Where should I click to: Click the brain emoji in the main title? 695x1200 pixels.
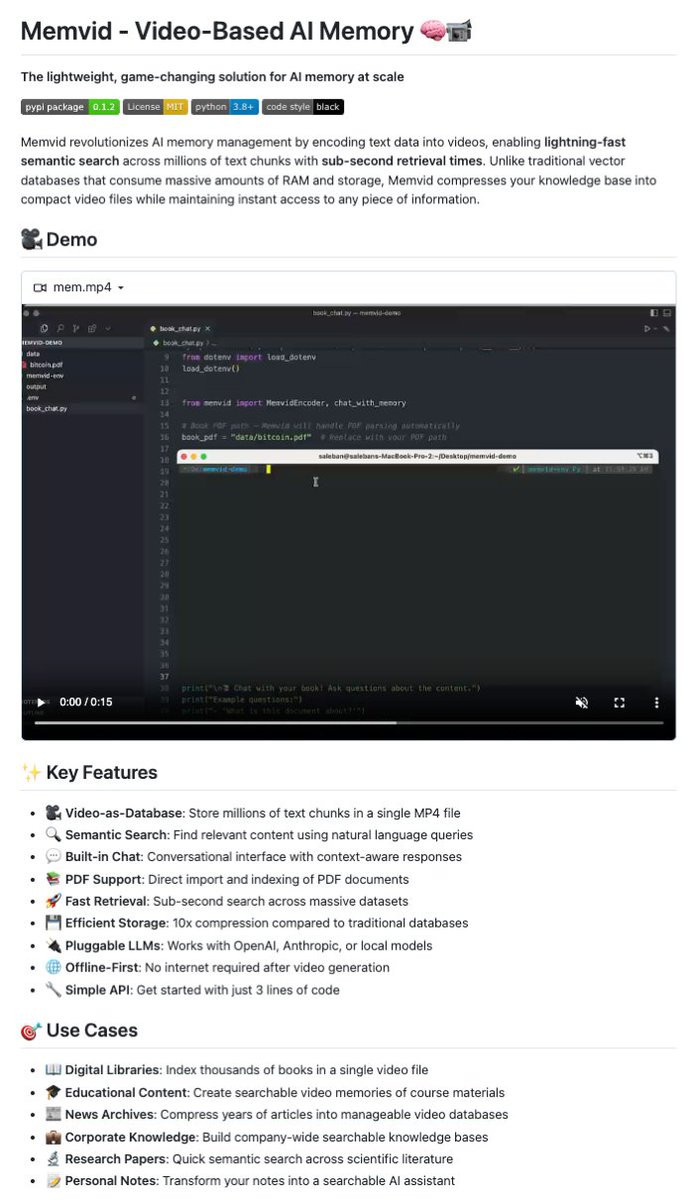432,31
